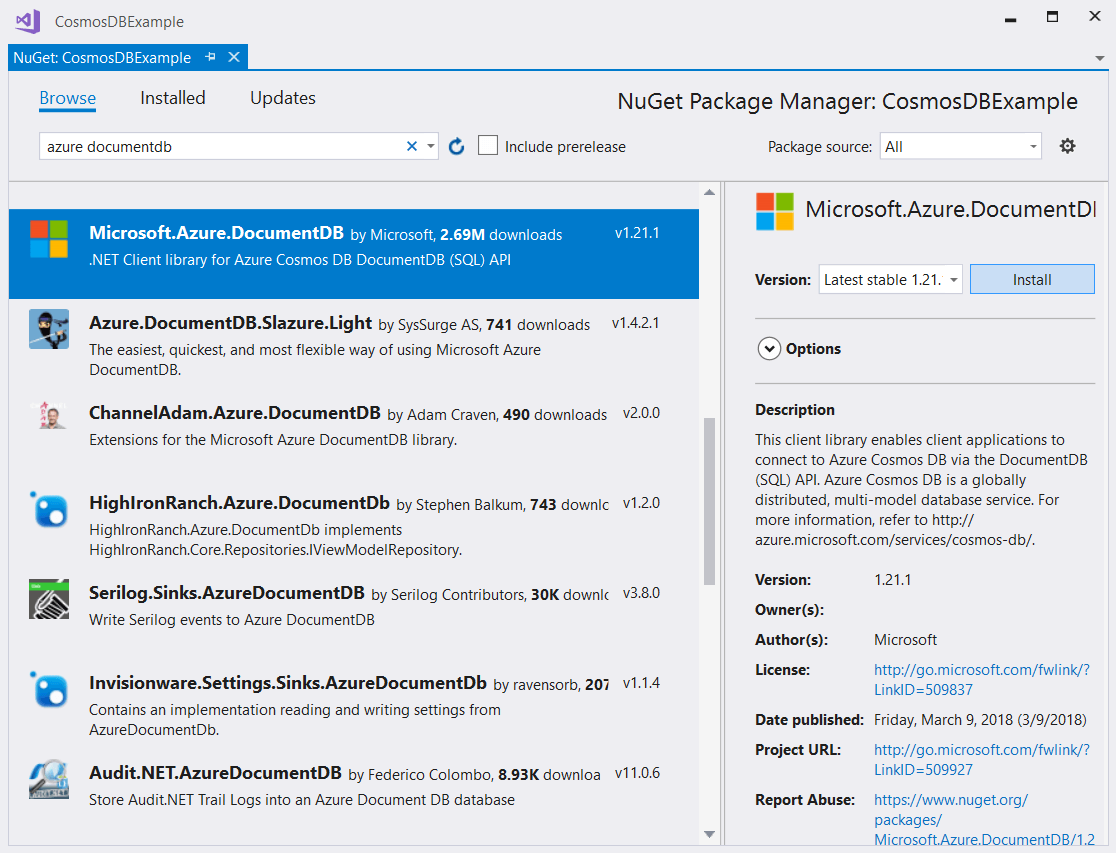Image resolution: width=1116 pixels, height=853 pixels.
Task: Click the Azure.DocumentDB.Slazure.Light ninja icon
Action: (x=49, y=329)
